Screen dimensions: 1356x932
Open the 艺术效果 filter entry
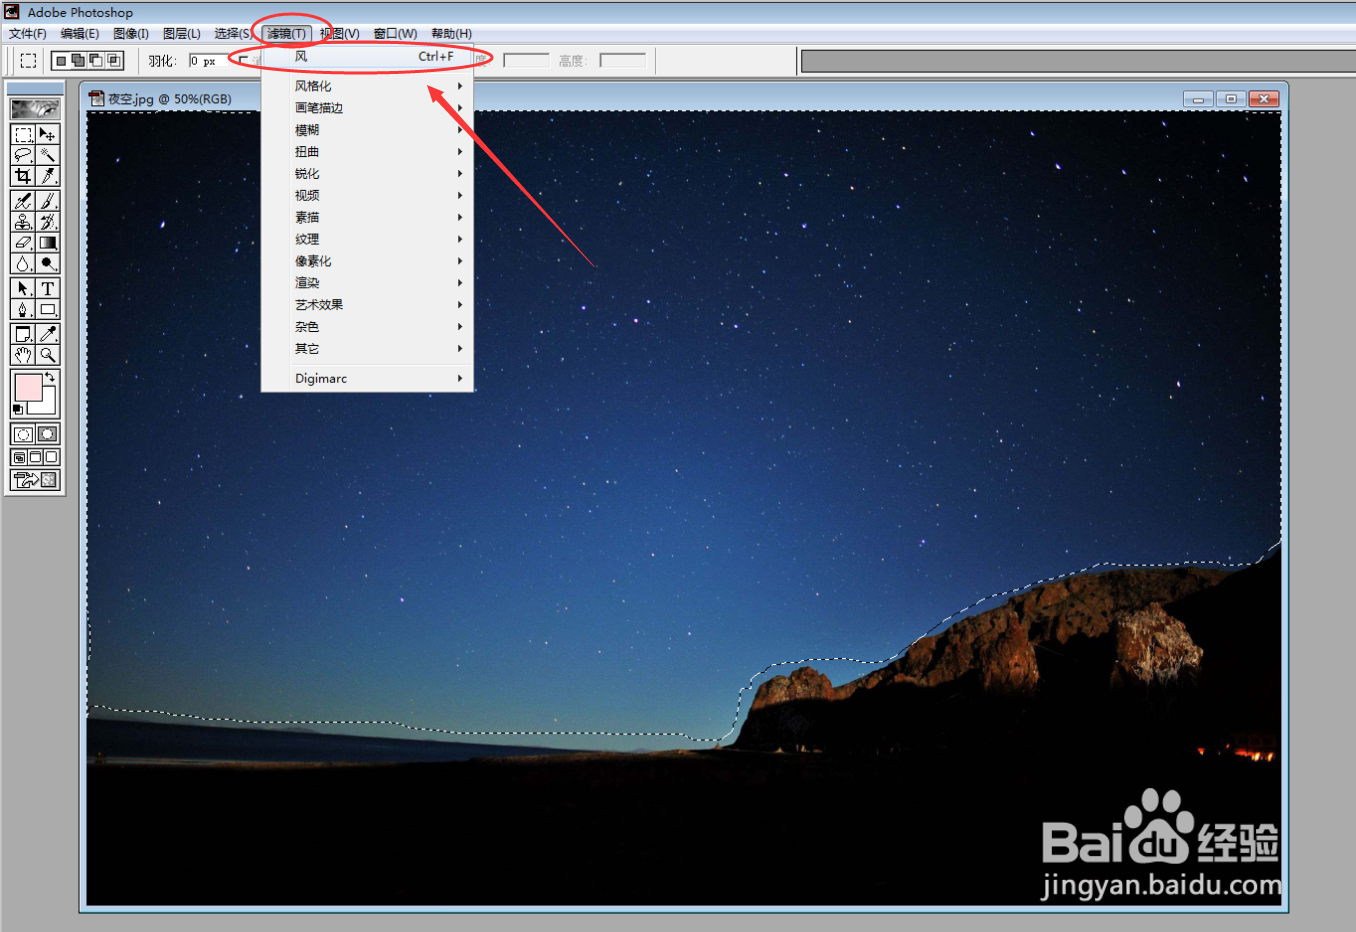(x=367, y=305)
